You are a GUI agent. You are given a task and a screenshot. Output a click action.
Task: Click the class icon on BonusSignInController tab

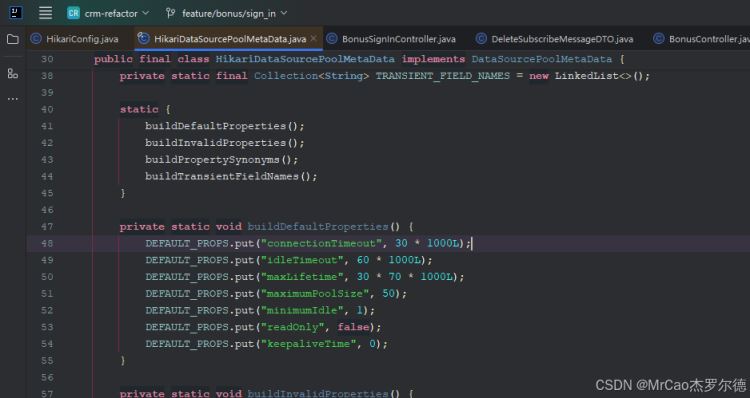coord(331,39)
